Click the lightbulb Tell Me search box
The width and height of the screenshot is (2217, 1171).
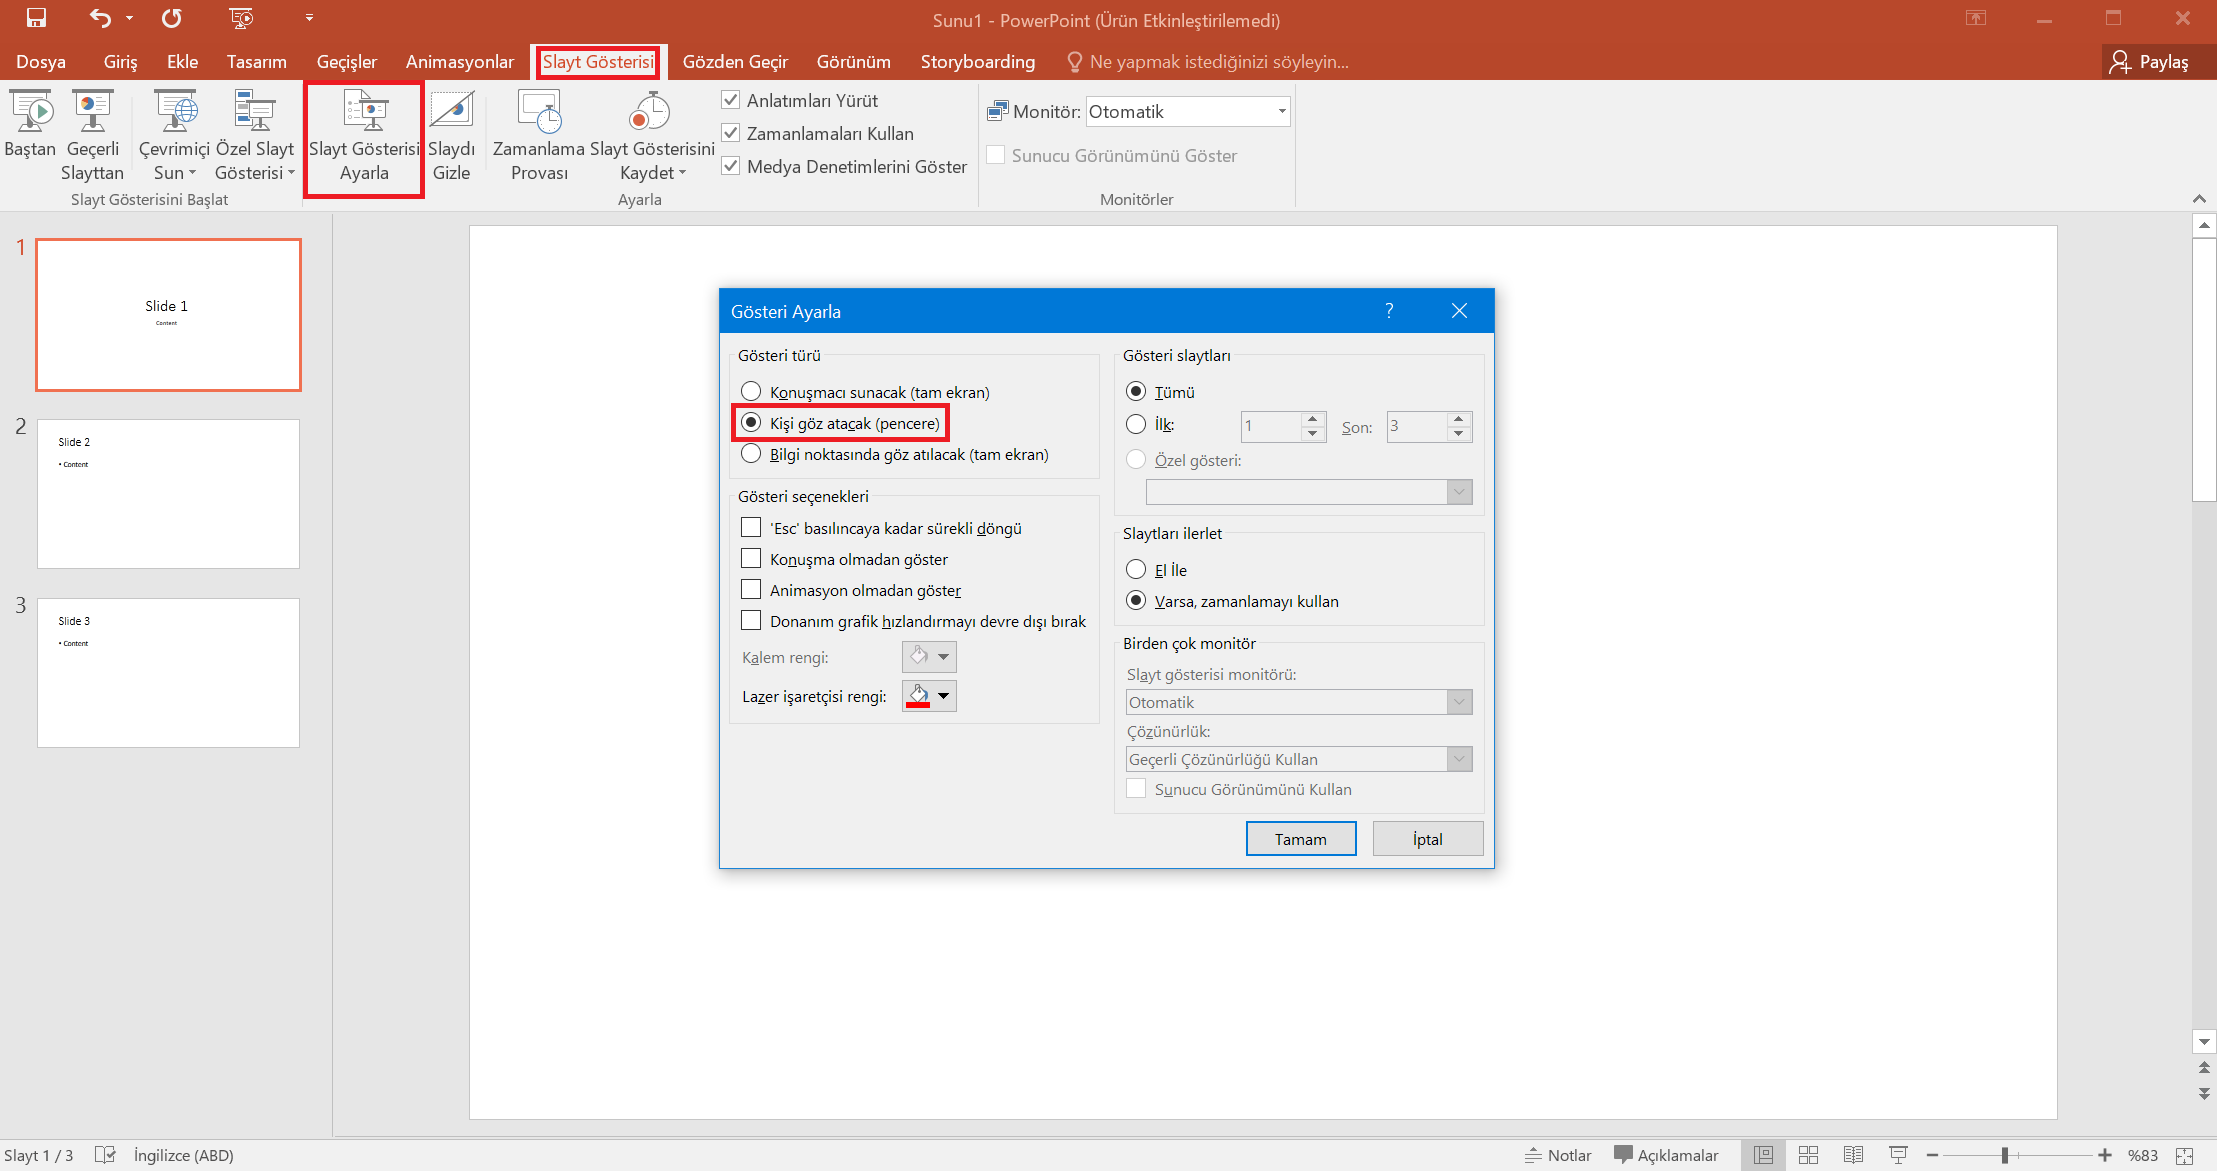1208,62
